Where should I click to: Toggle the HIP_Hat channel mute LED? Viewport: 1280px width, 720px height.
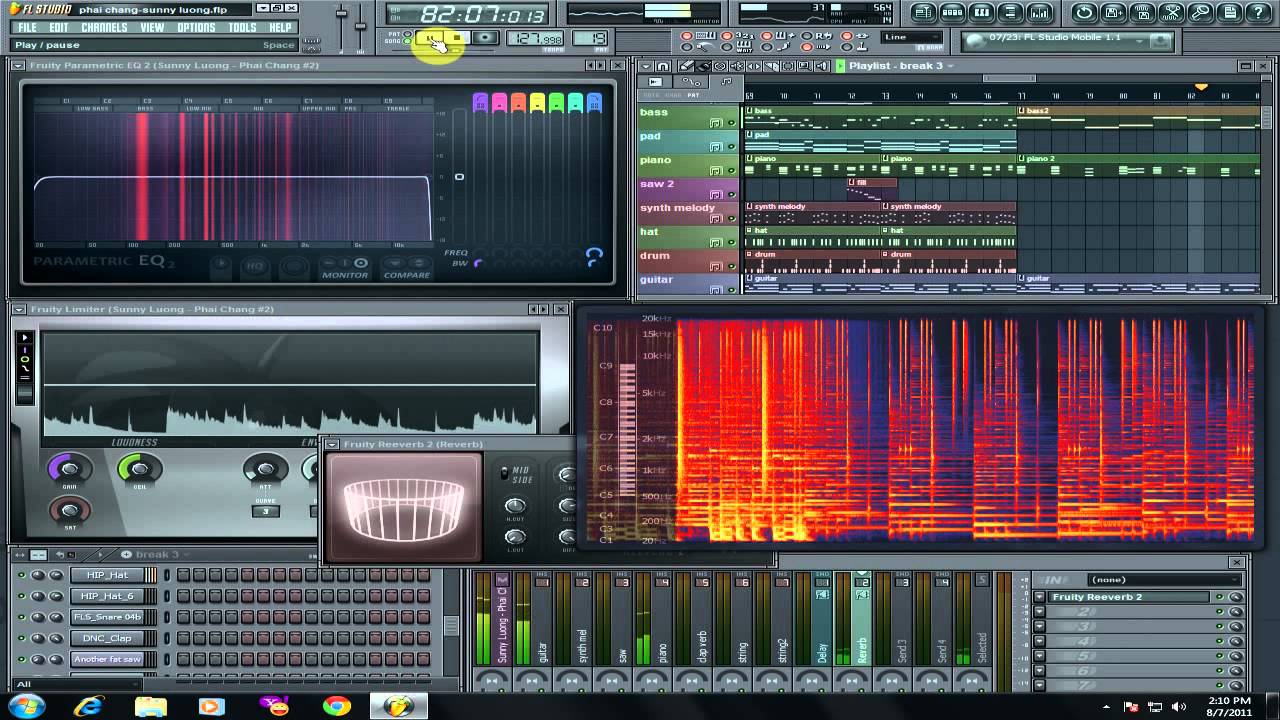pos(22,575)
